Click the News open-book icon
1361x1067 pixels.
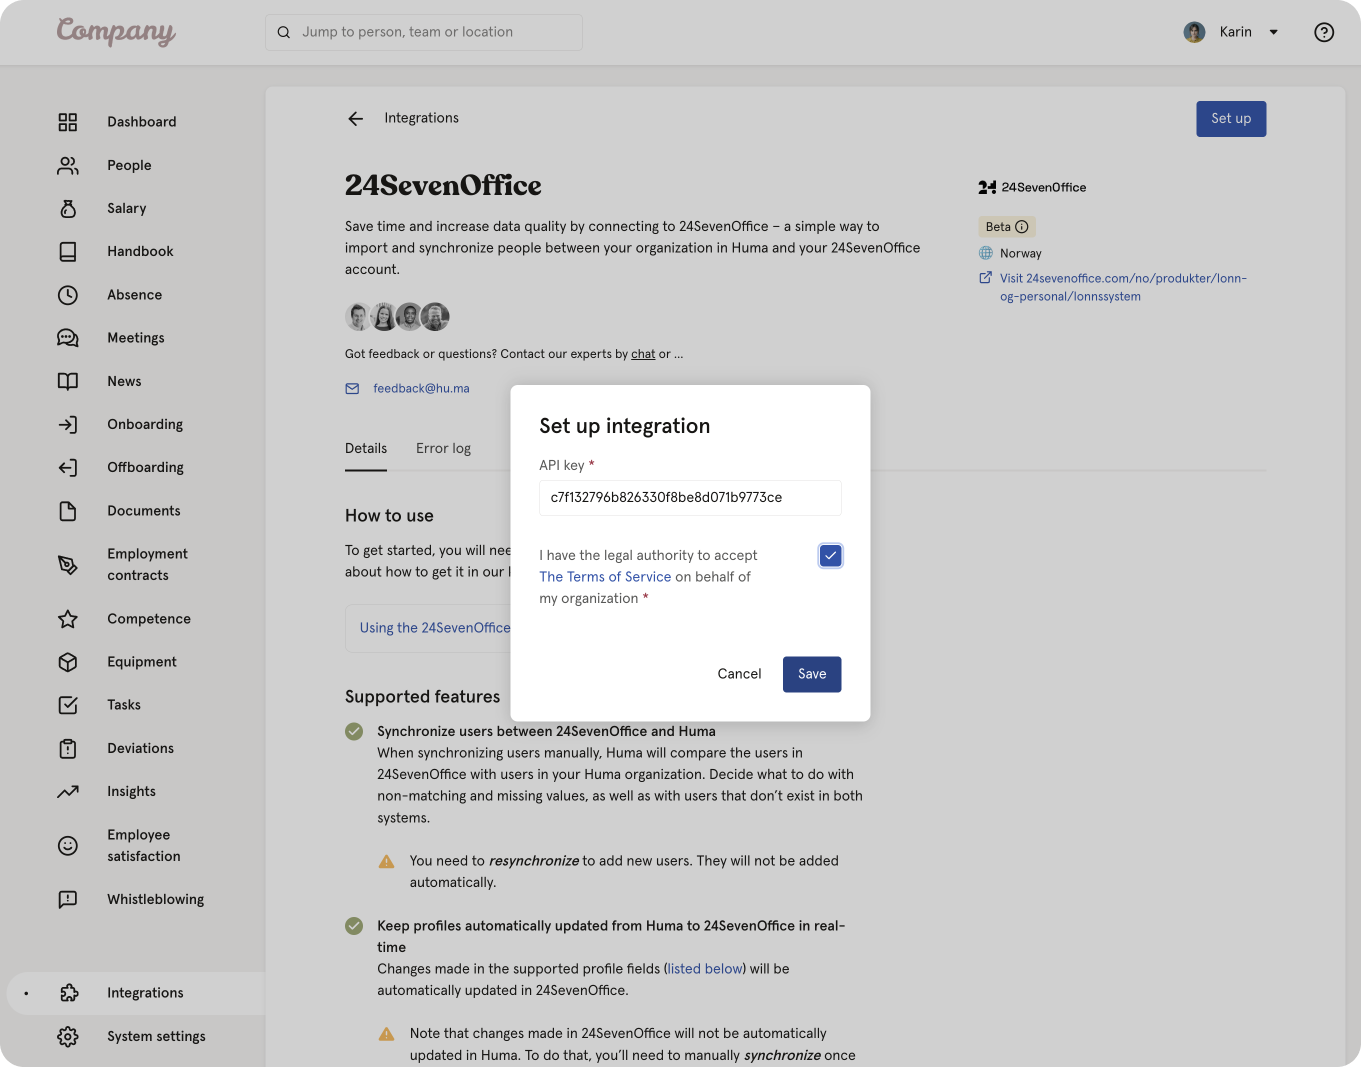(x=68, y=381)
